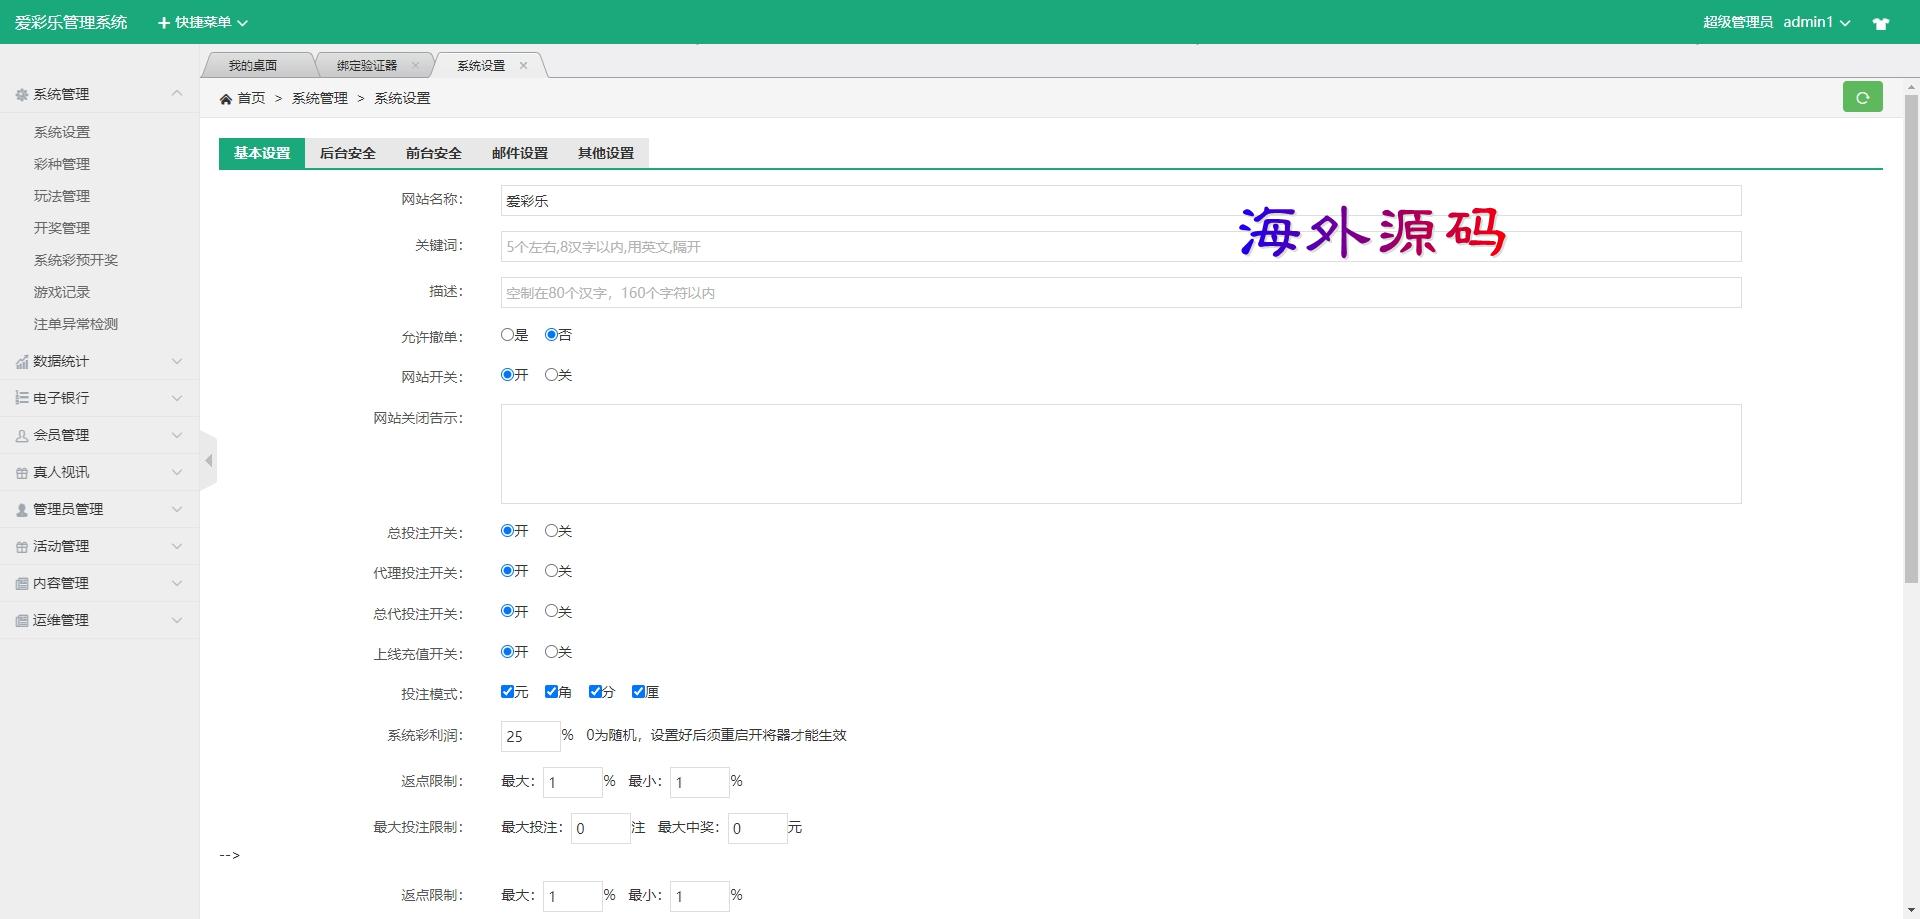Click the chart icon beside 数据统计
The image size is (1920, 919).
click(x=22, y=362)
